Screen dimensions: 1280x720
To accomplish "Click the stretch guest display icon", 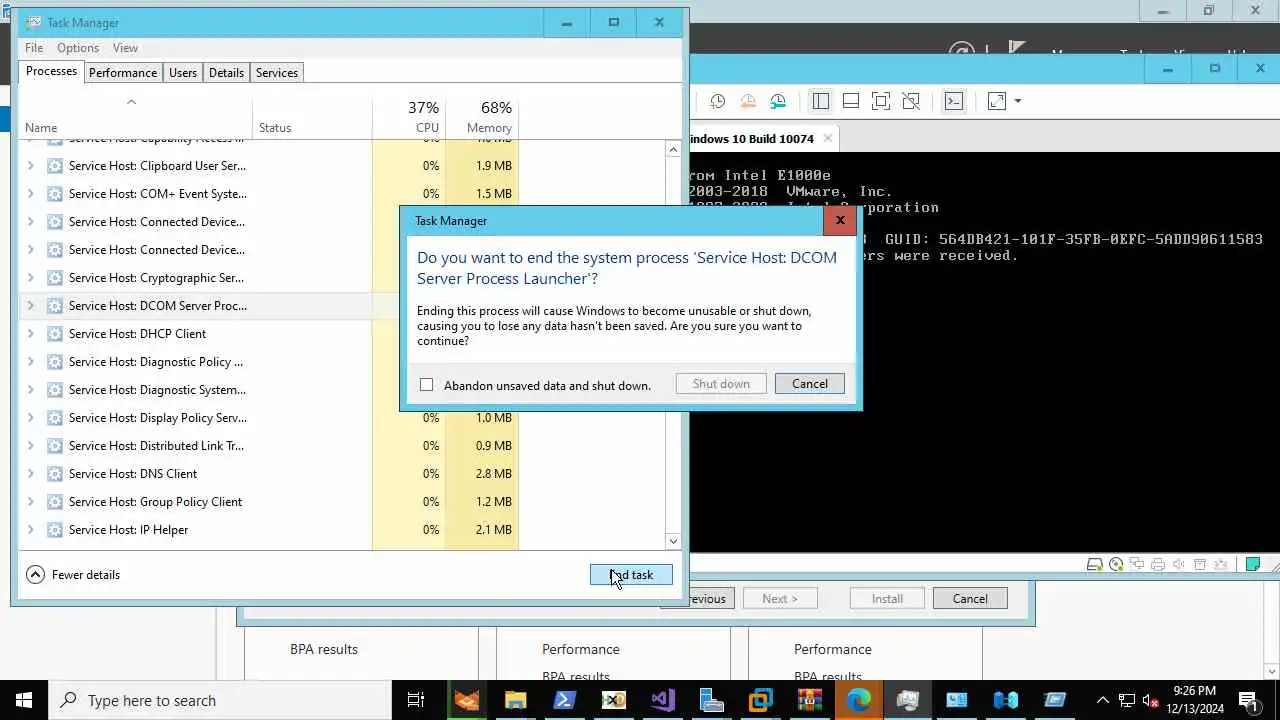I will pos(997,101).
